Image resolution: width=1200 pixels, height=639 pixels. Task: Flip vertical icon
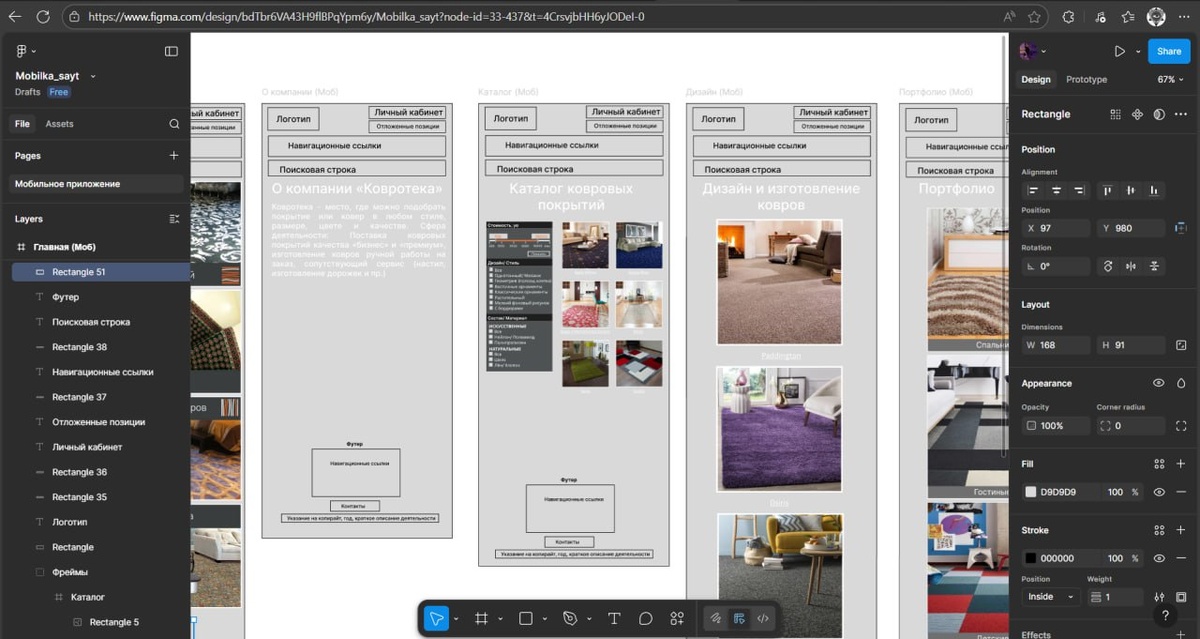(1154, 266)
